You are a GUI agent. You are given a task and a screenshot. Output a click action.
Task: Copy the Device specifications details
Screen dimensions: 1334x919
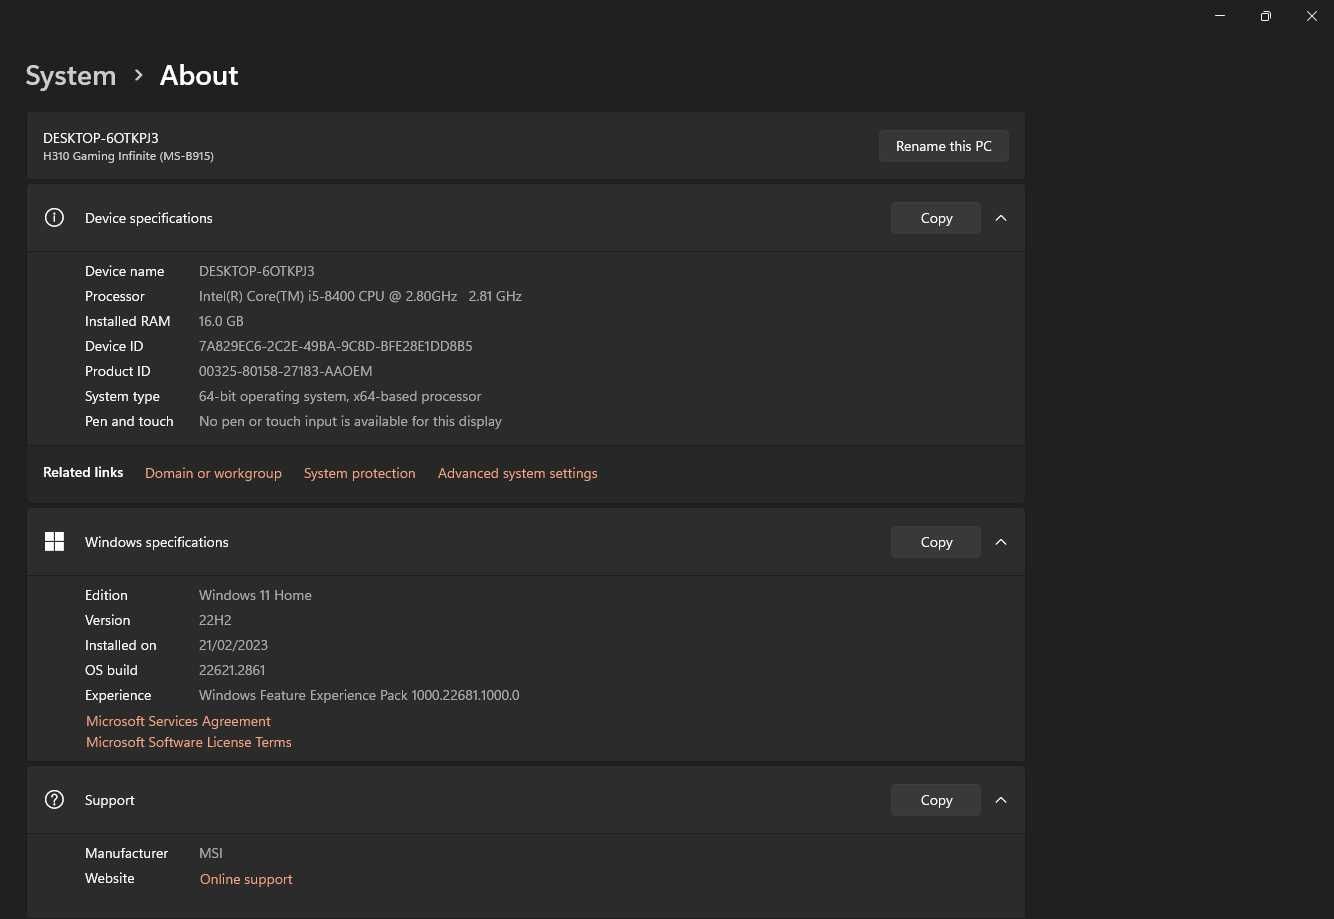pyautogui.click(x=936, y=218)
